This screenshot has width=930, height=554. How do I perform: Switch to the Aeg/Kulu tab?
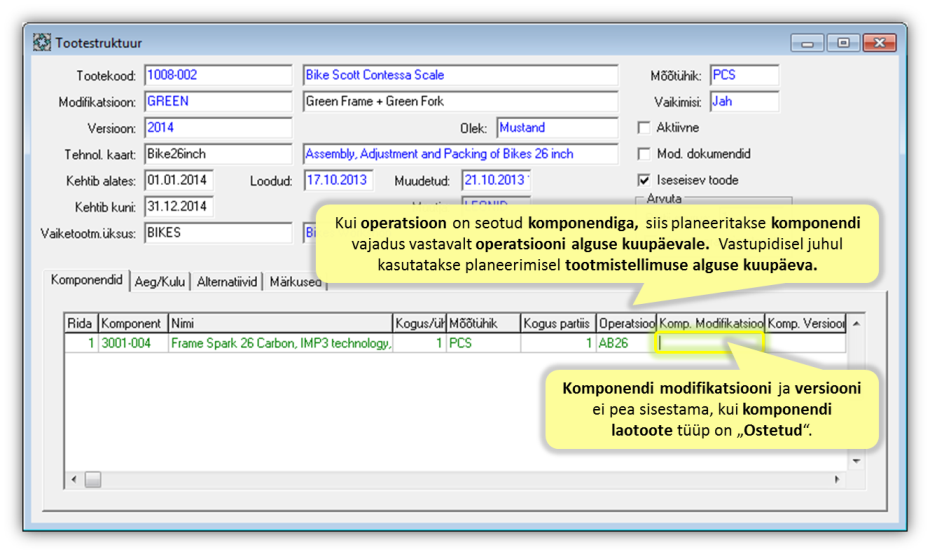coord(160,282)
